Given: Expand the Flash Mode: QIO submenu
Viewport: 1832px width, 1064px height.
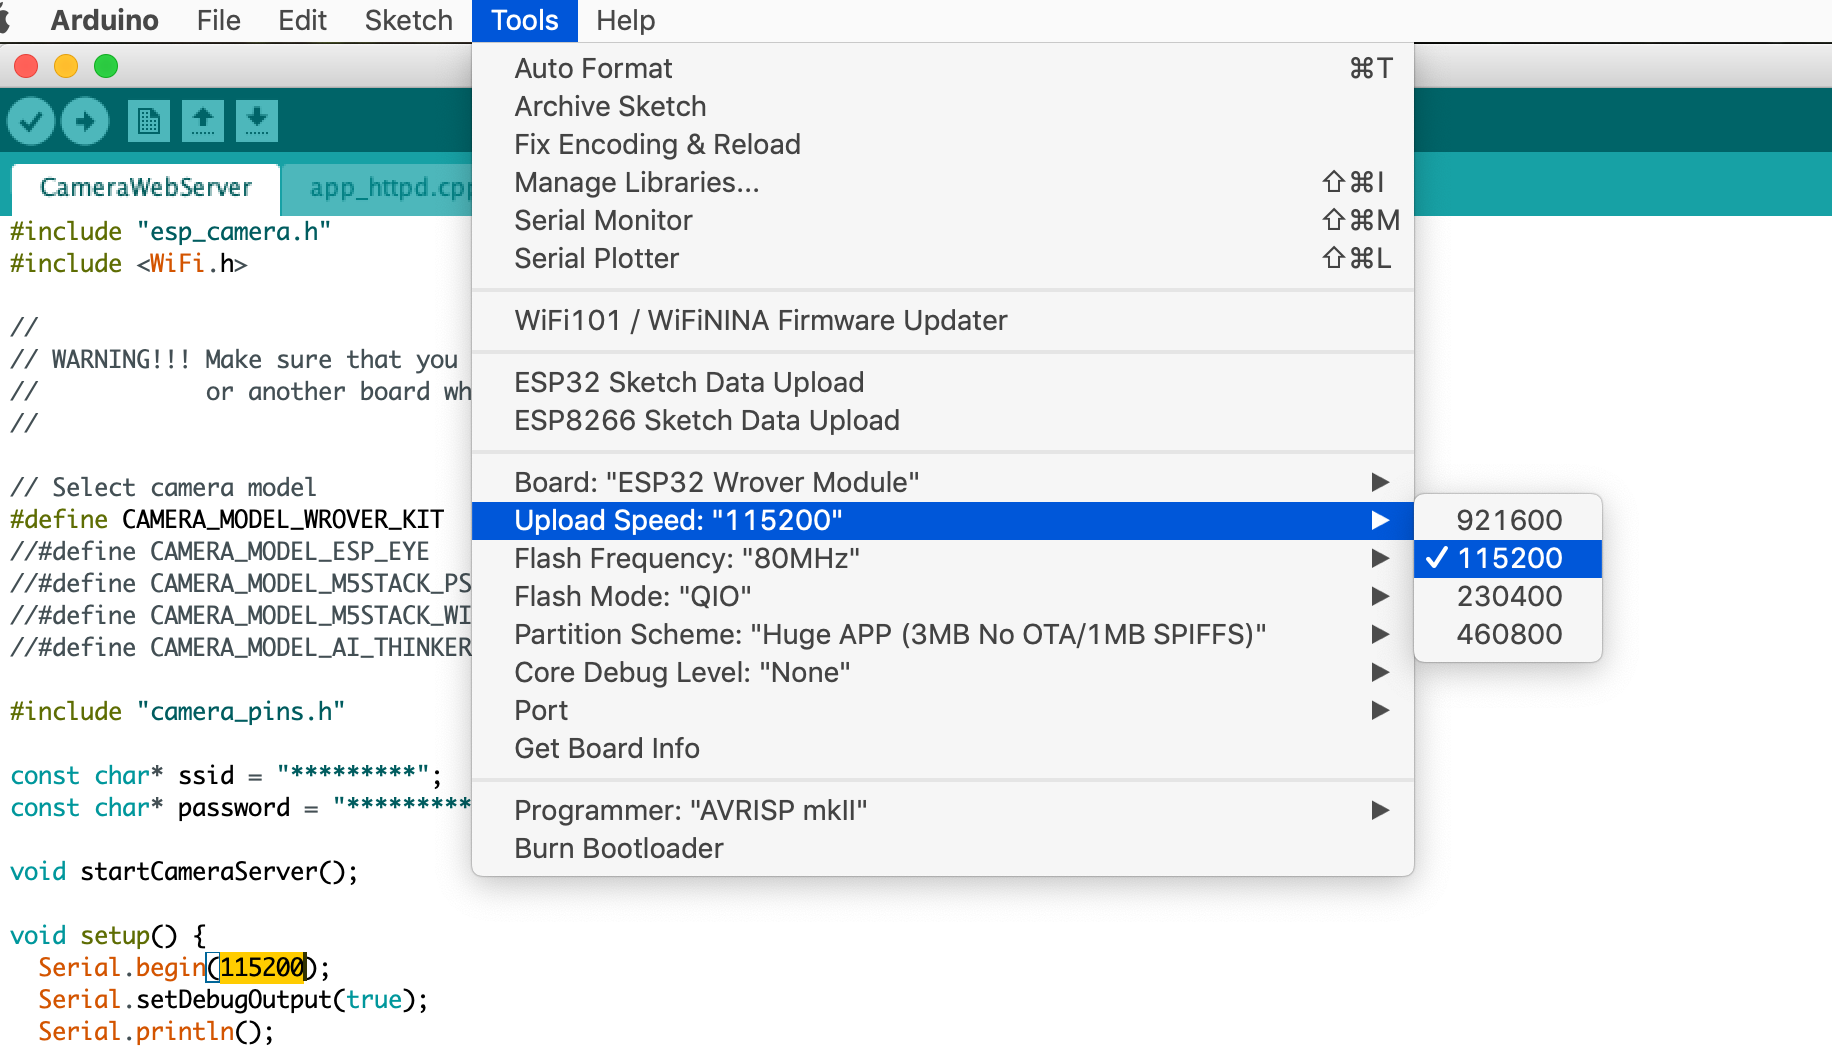Looking at the screenshot, I should 942,596.
